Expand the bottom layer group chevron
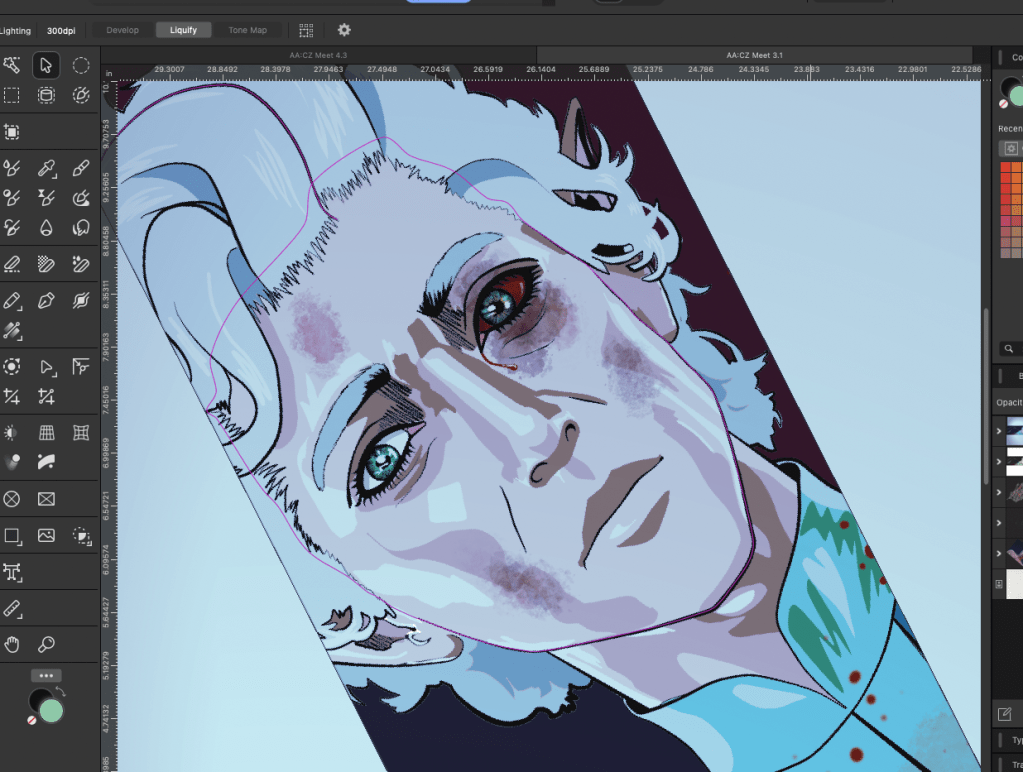Image resolution: width=1023 pixels, height=772 pixels. (999, 553)
